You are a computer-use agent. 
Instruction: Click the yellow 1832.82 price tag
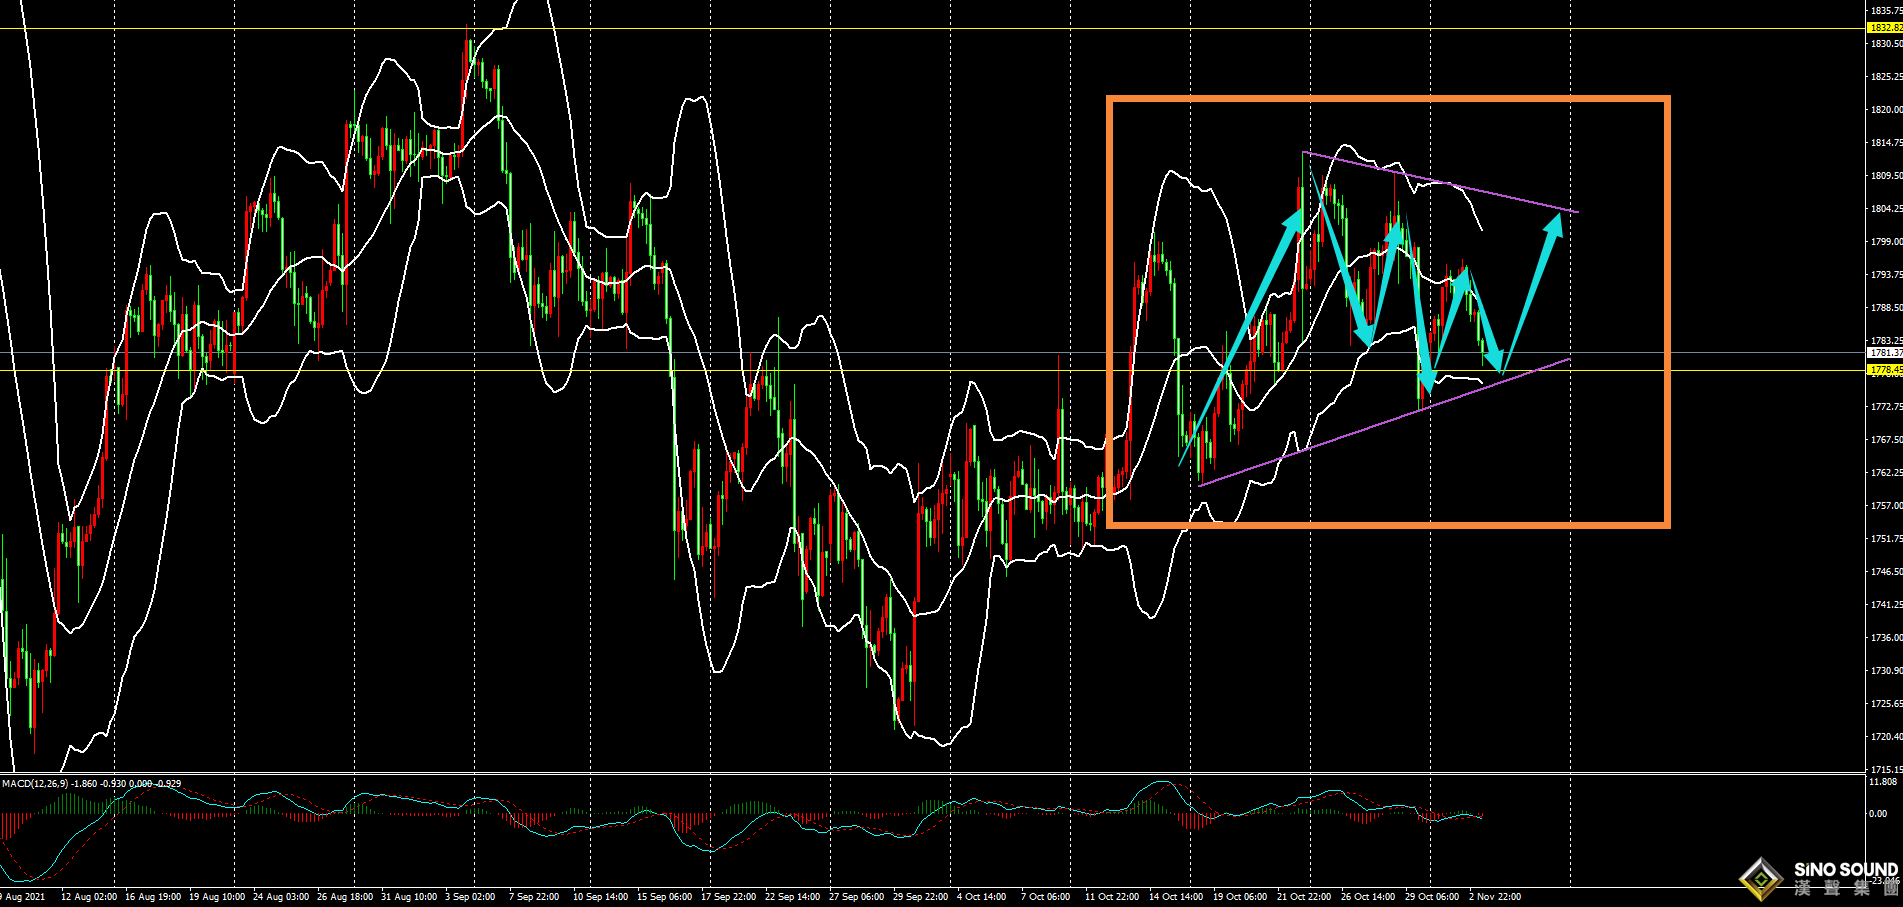click(x=1885, y=28)
